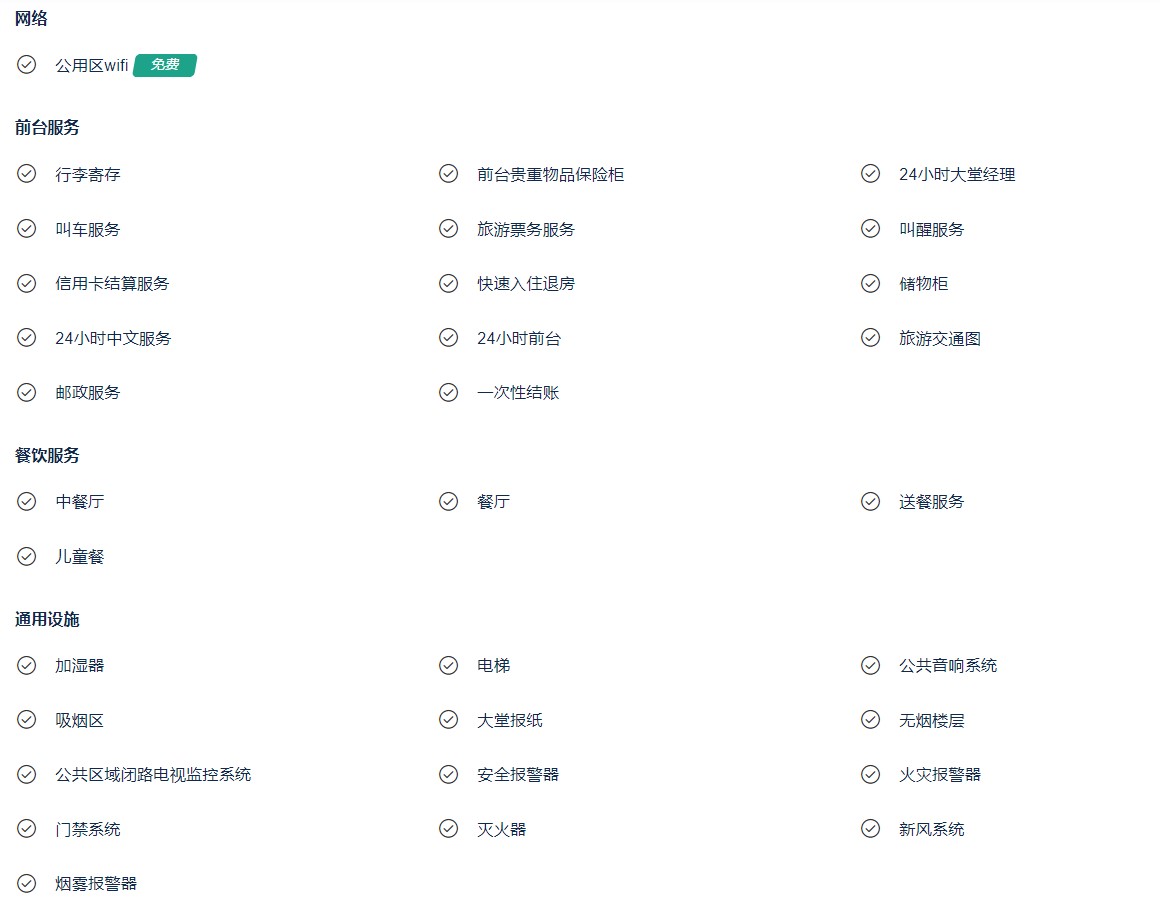Click the 通用设施 section heading

47,620
